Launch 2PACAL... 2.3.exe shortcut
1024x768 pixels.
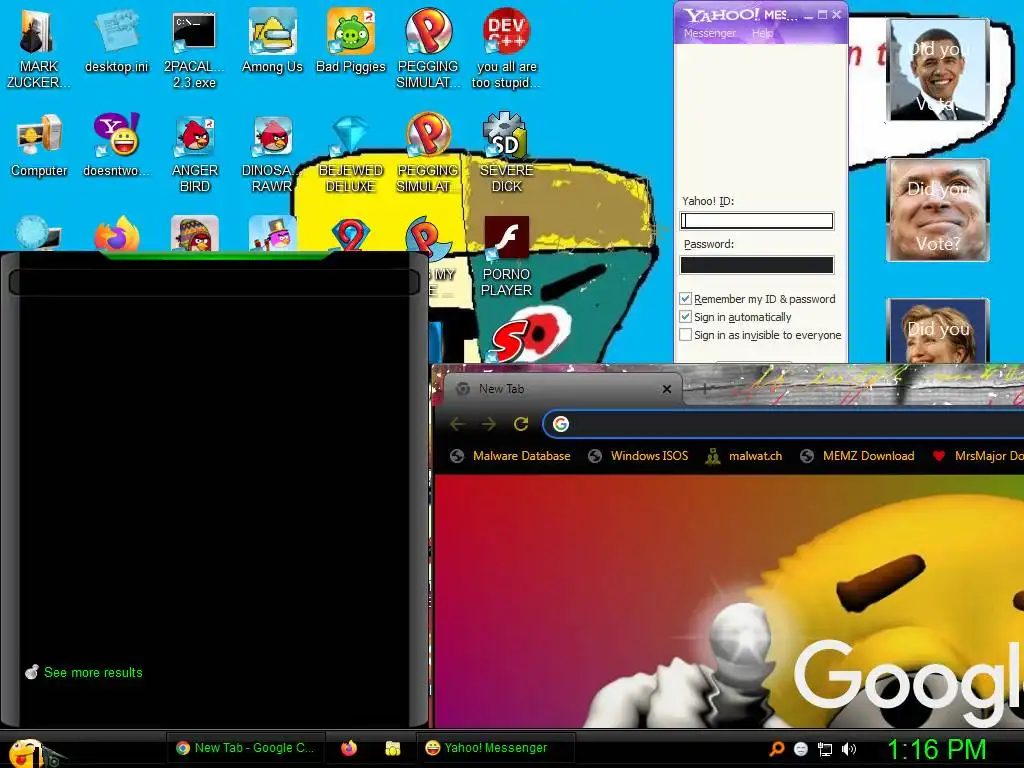194,48
